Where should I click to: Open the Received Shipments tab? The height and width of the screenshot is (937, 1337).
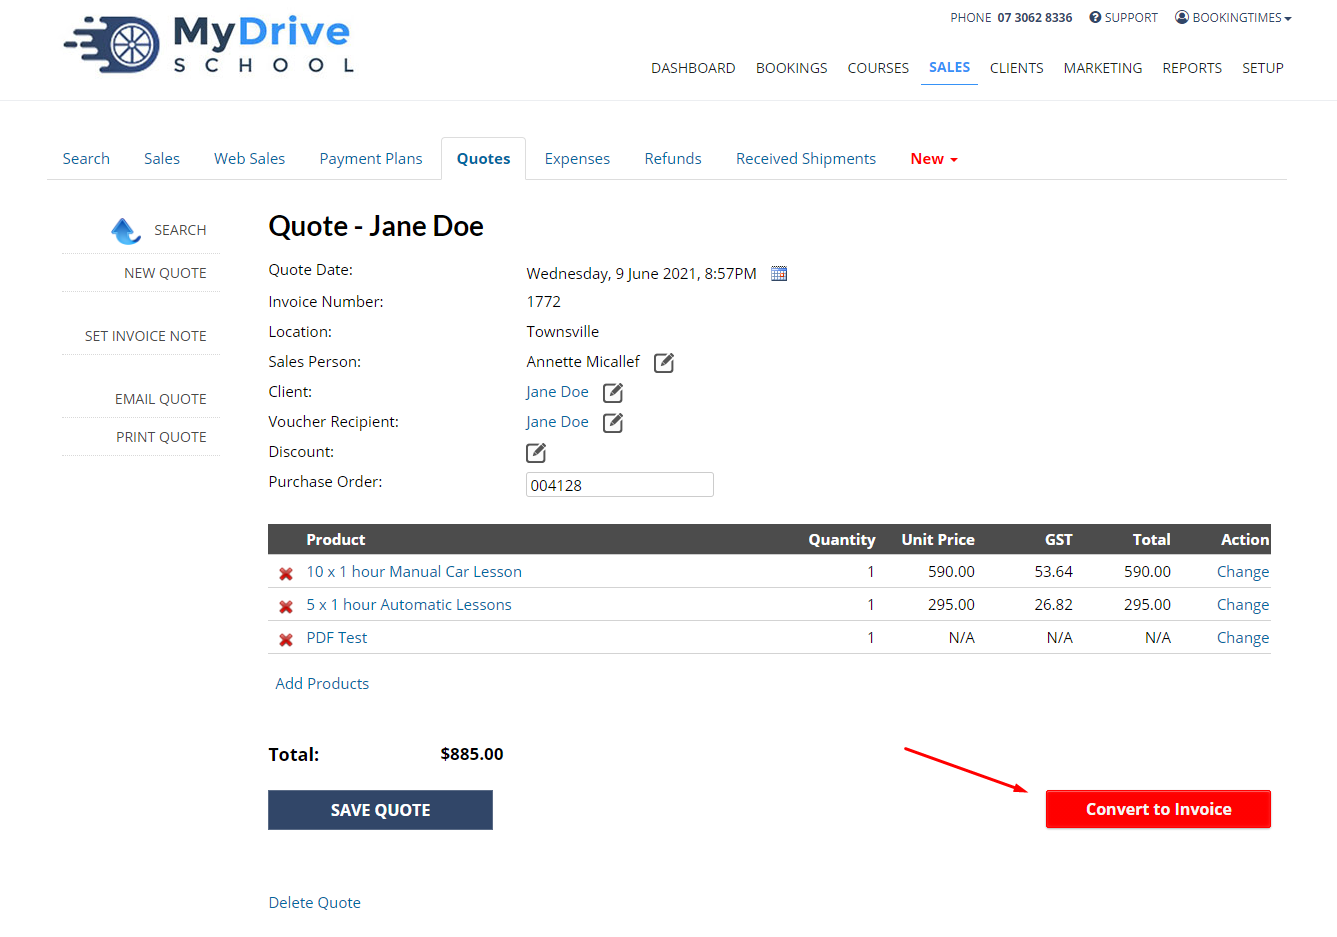point(806,159)
